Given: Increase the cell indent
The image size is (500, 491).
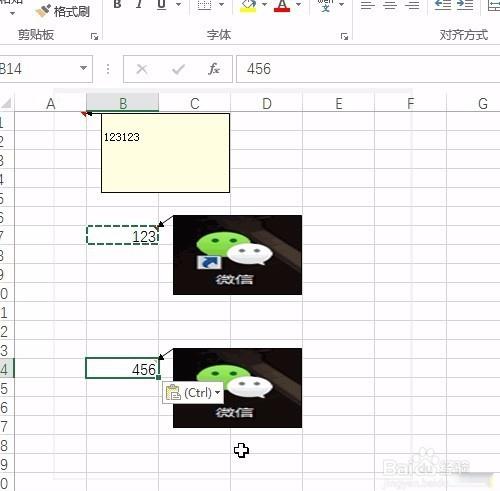Looking at the screenshot, I should click(465, 5).
